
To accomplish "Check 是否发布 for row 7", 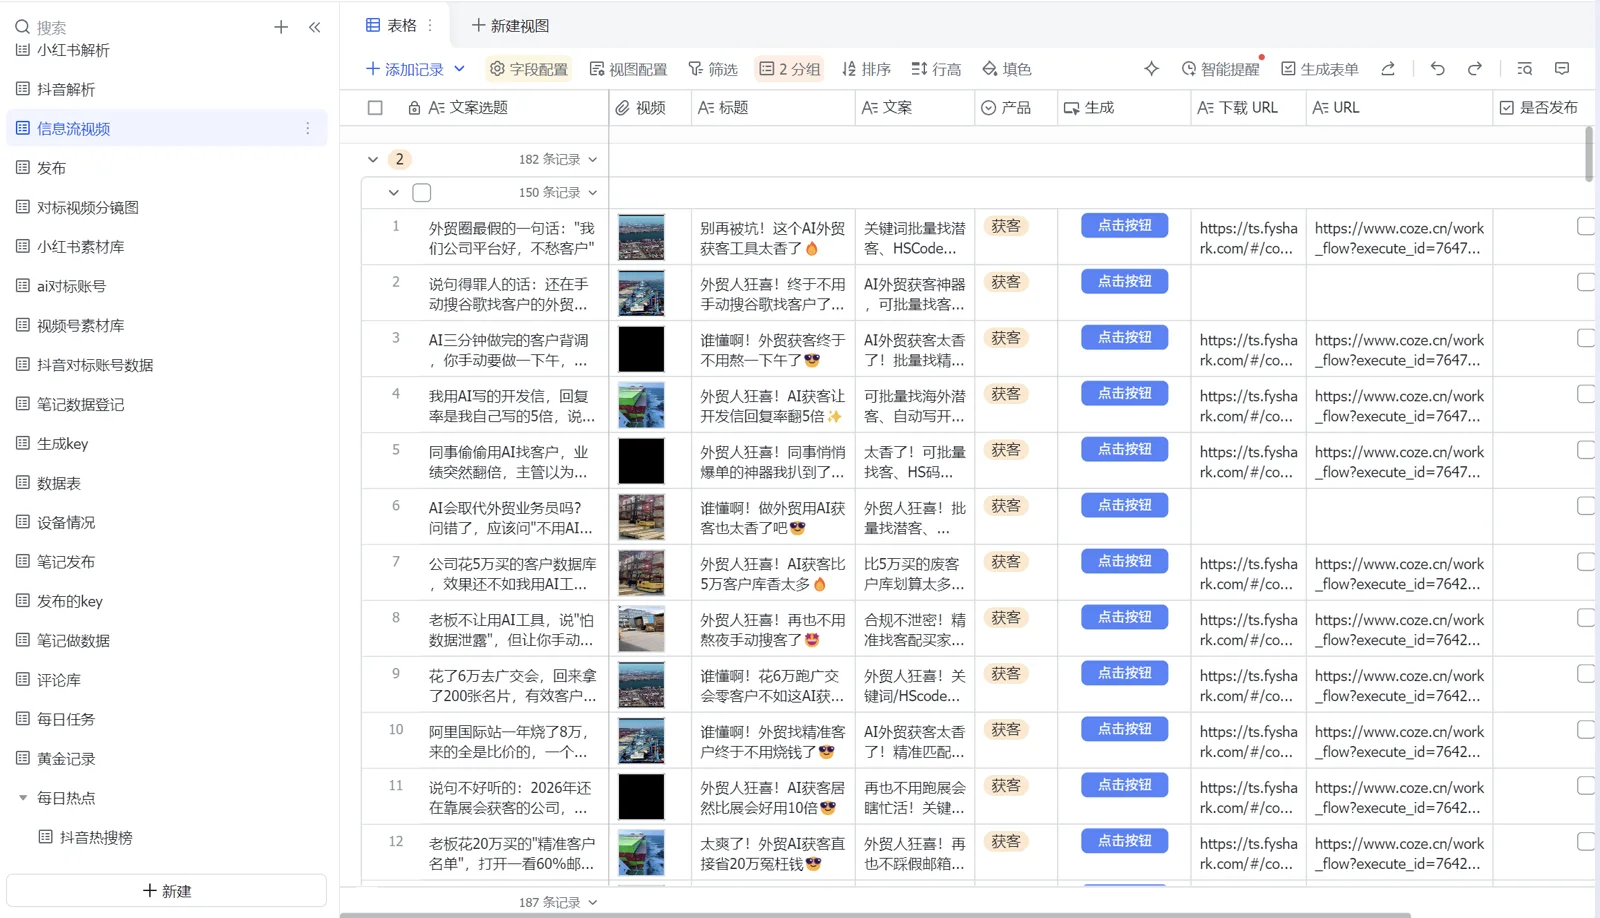I will (1586, 562).
